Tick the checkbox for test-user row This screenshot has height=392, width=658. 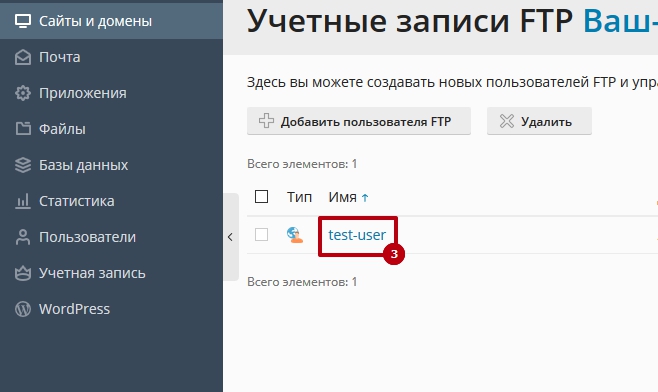(261, 235)
